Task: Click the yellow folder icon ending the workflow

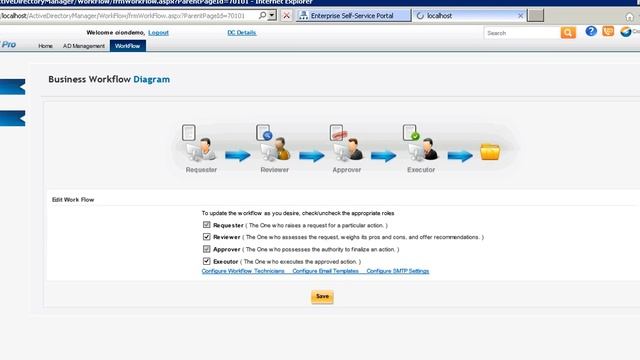Action: 490,152
